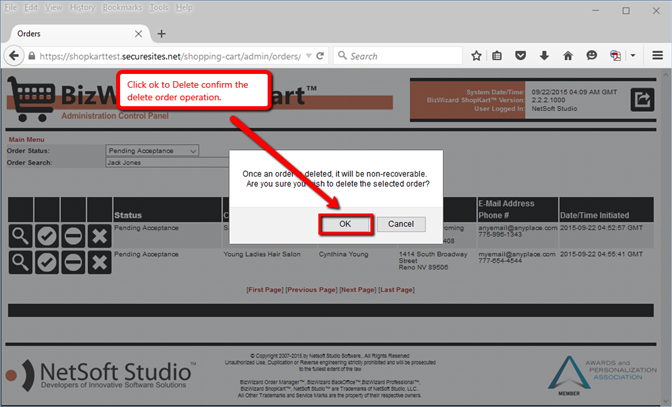Screen dimensions: 672x407
Task: Go to the browser home icon
Action: (x=568, y=56)
